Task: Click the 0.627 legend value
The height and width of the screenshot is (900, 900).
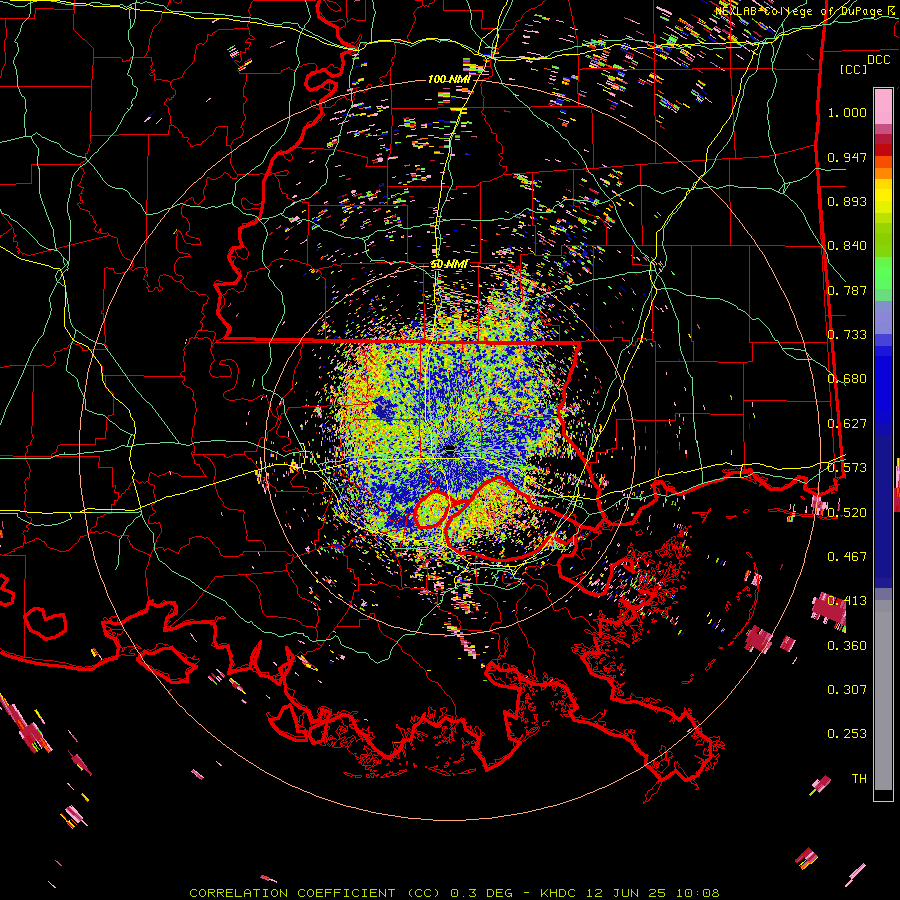Action: tap(847, 424)
